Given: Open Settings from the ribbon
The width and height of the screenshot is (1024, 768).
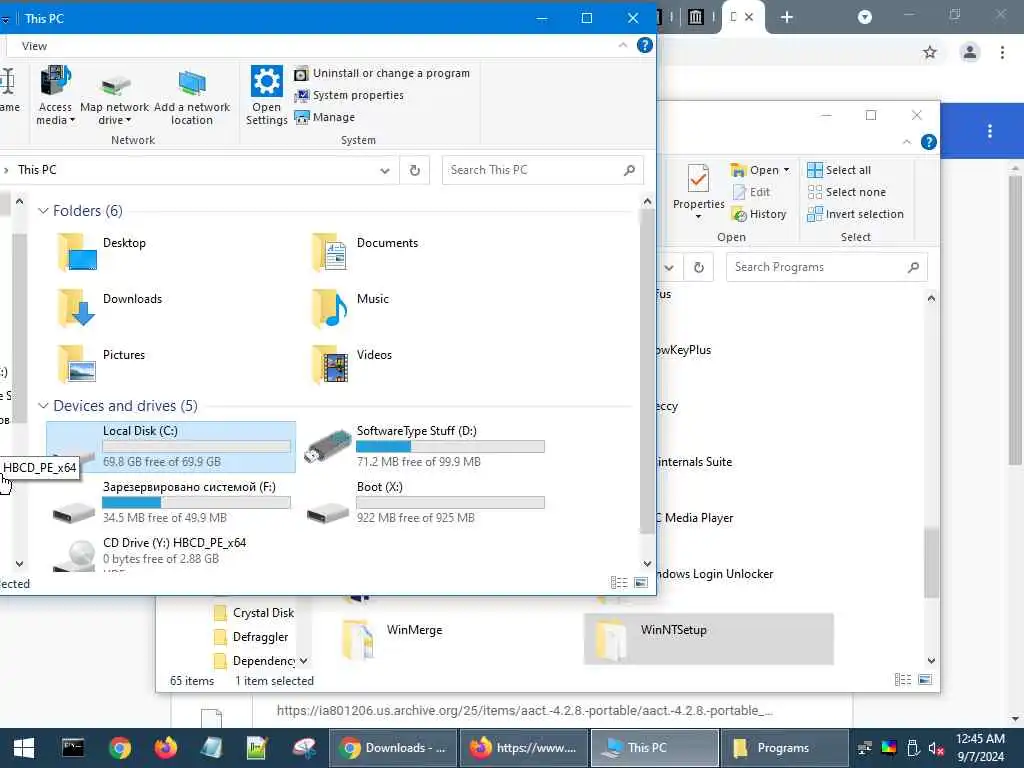Looking at the screenshot, I should click(x=266, y=95).
